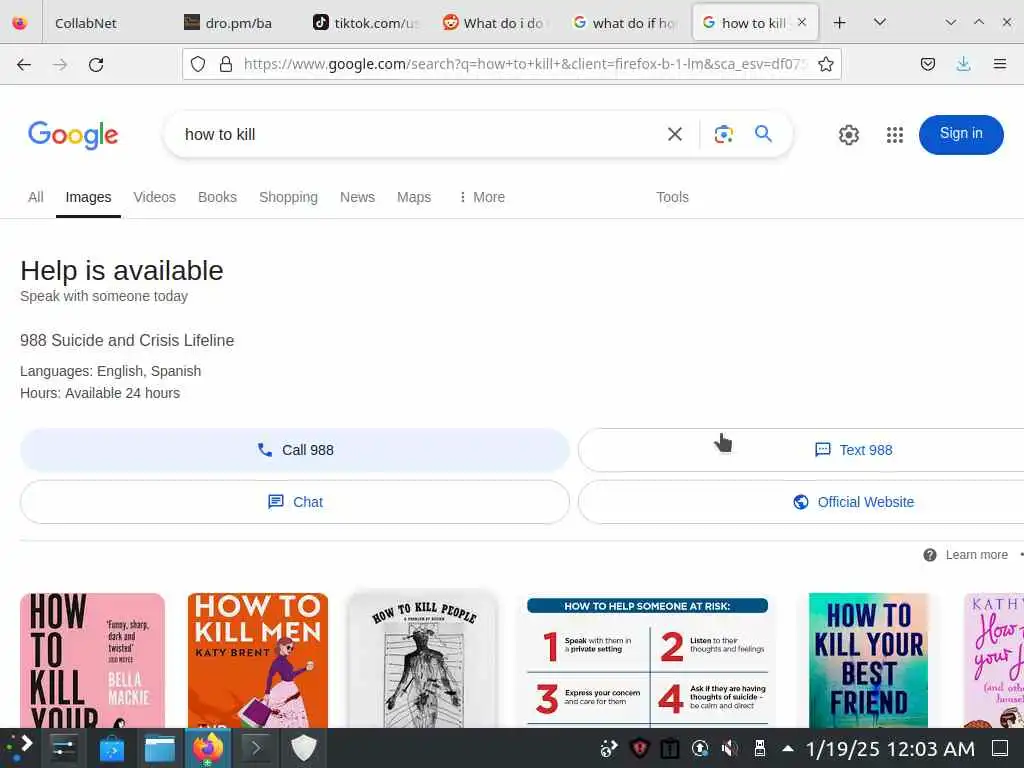
Task: Switch to the 'What do i do' Reddit tab
Action: tap(496, 23)
